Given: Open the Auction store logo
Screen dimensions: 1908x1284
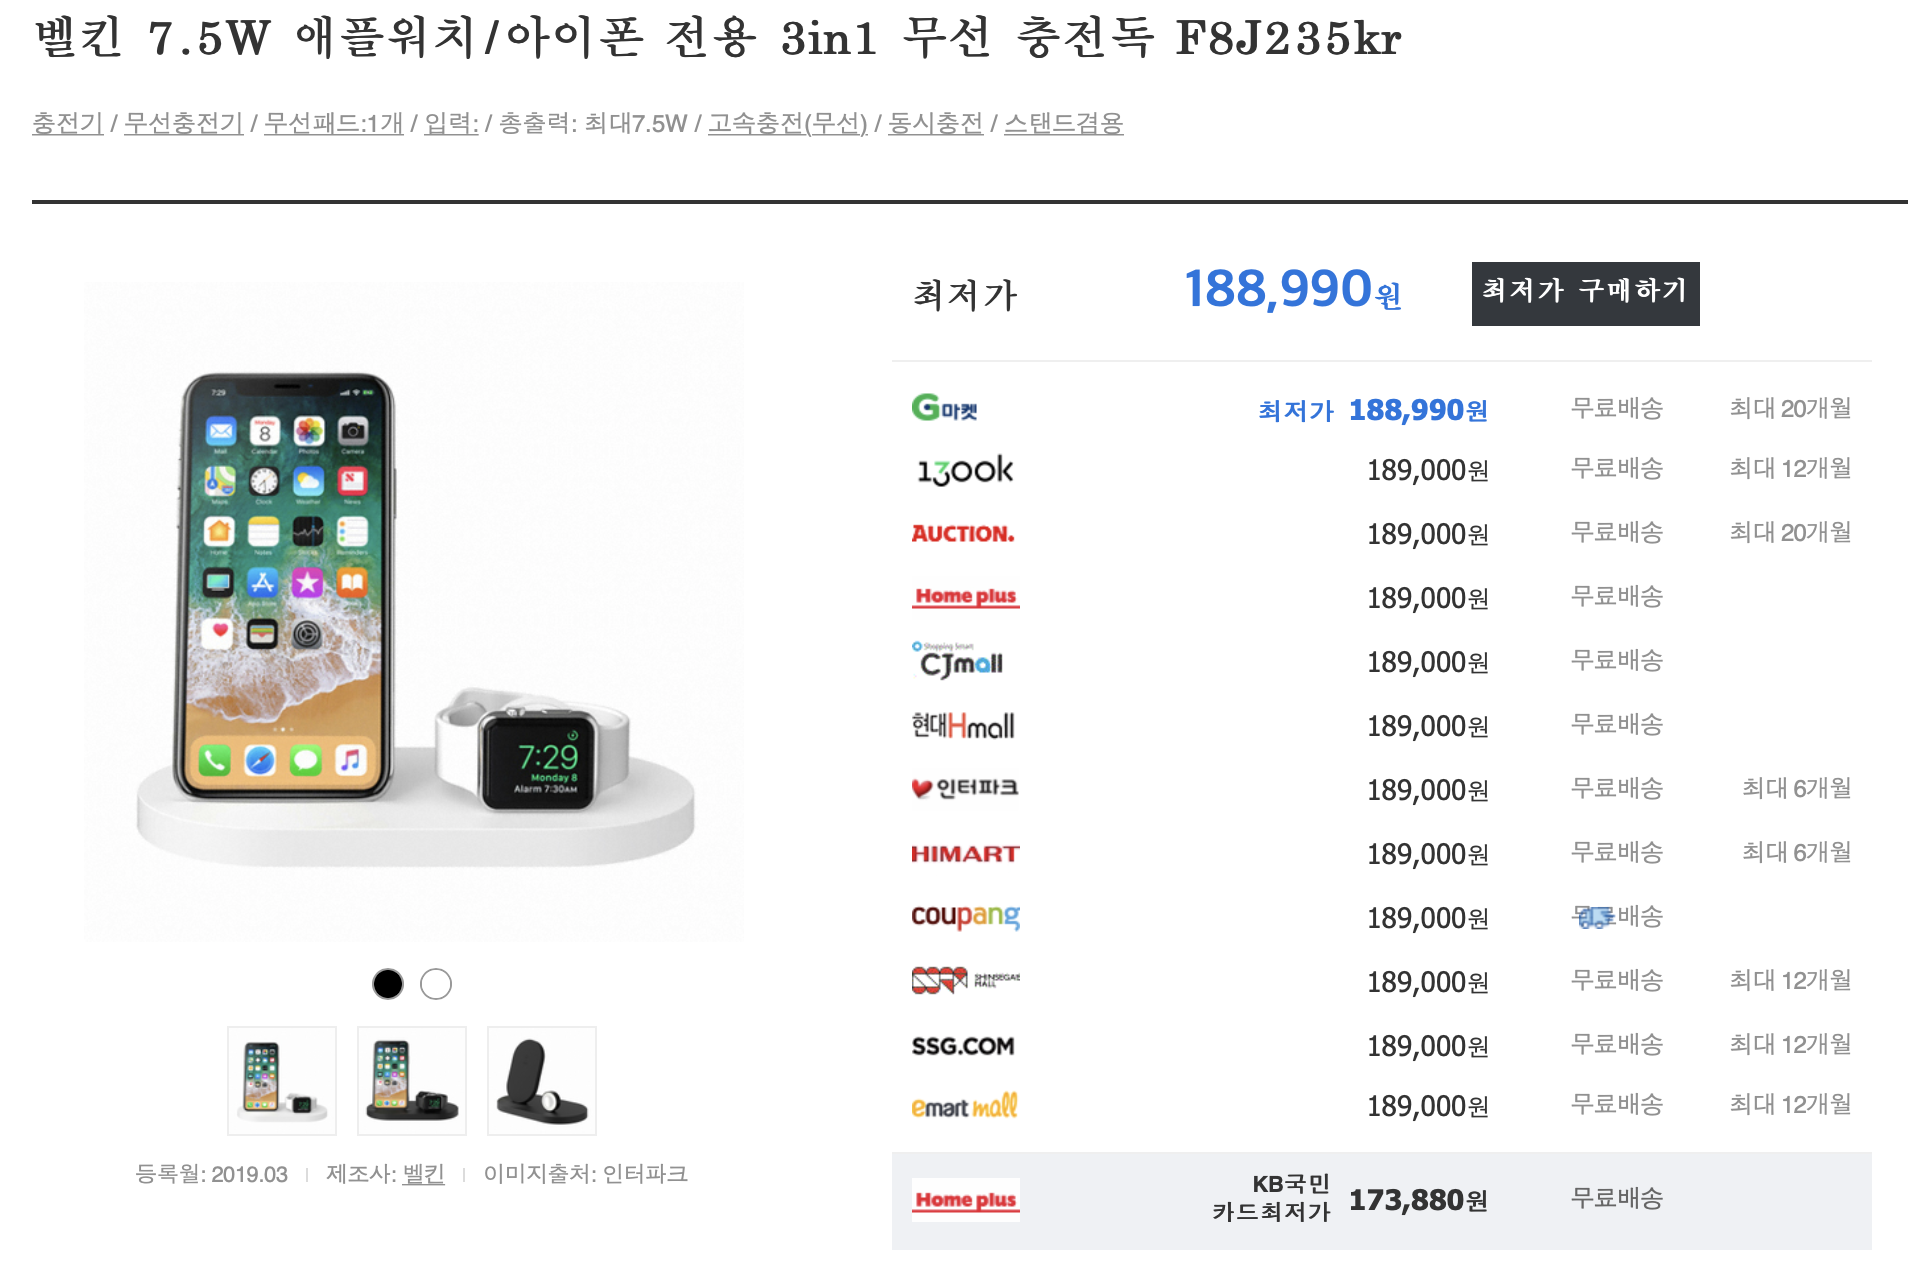Looking at the screenshot, I should coord(963,533).
